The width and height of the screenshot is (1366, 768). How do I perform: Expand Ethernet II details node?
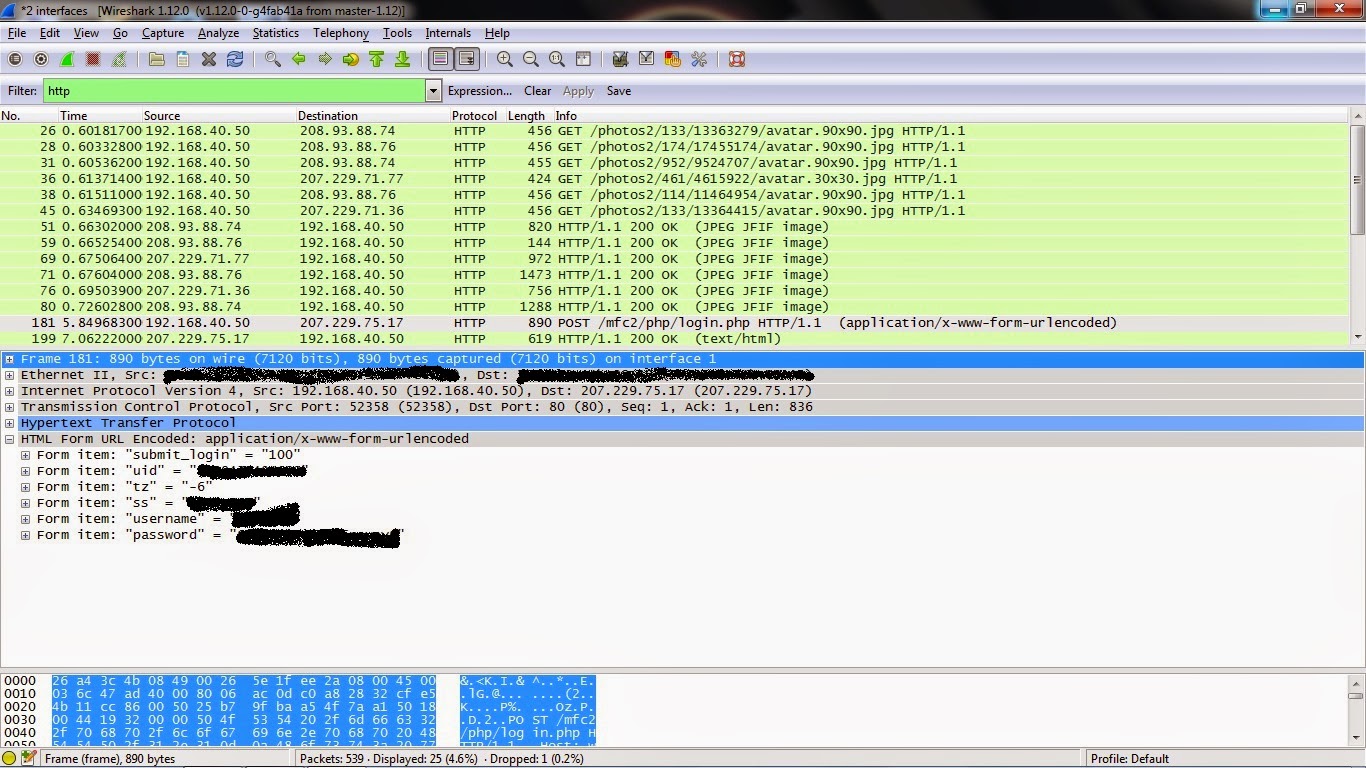[x=9, y=375]
